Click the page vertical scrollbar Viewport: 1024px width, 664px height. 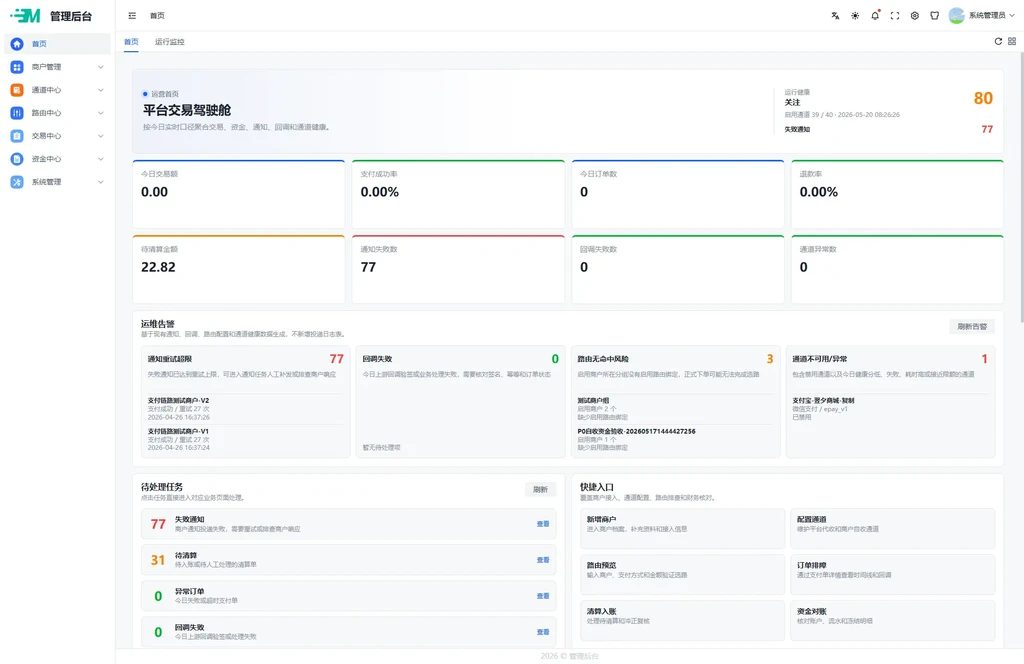tap(1021, 189)
